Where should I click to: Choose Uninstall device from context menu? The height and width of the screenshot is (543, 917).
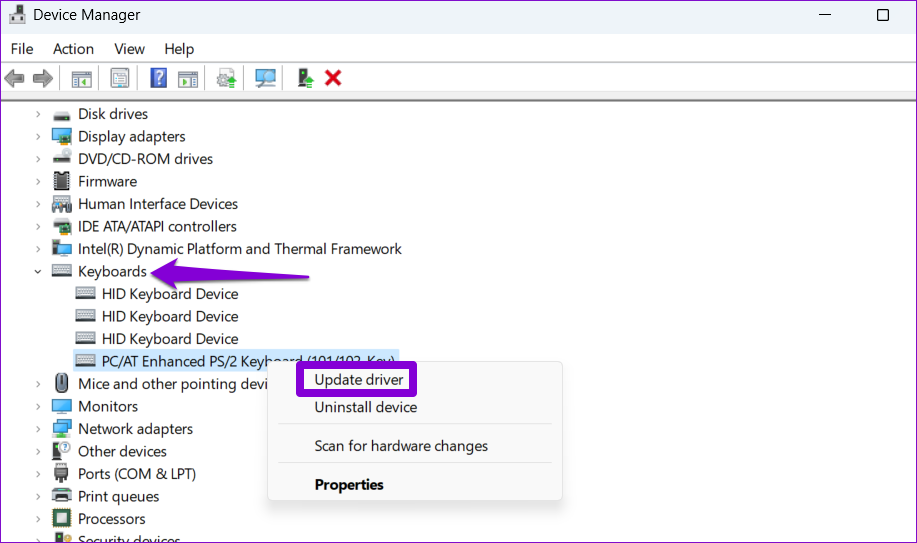click(366, 407)
